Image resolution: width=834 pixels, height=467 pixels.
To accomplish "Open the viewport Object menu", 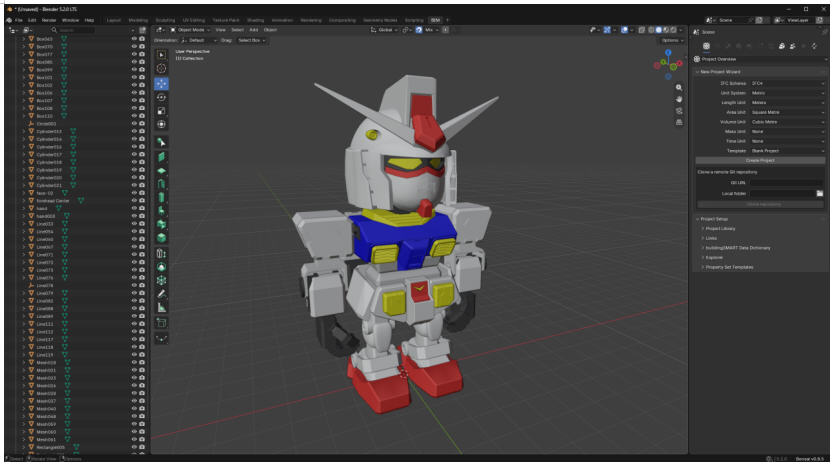I will click(270, 30).
